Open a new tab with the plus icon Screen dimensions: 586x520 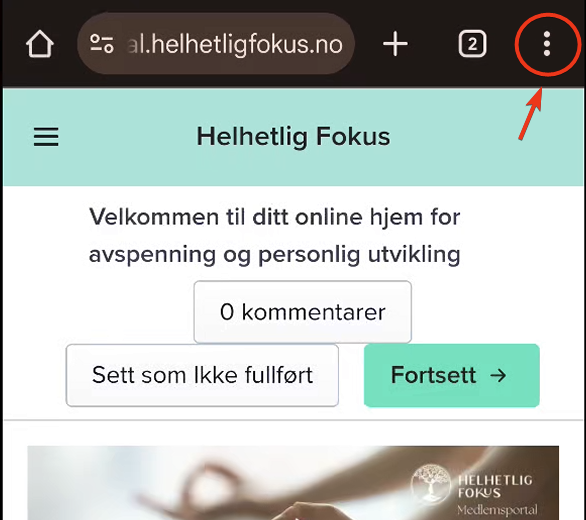pyautogui.click(x=395, y=44)
